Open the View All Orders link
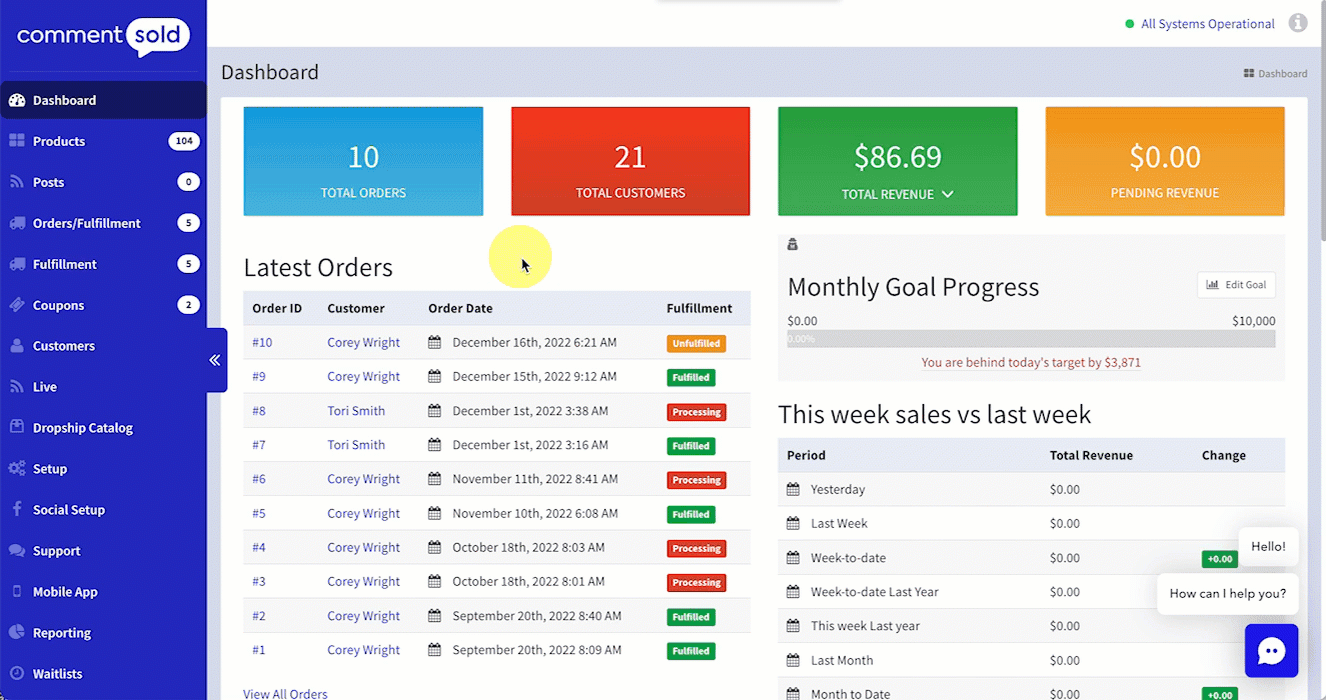 (285, 693)
